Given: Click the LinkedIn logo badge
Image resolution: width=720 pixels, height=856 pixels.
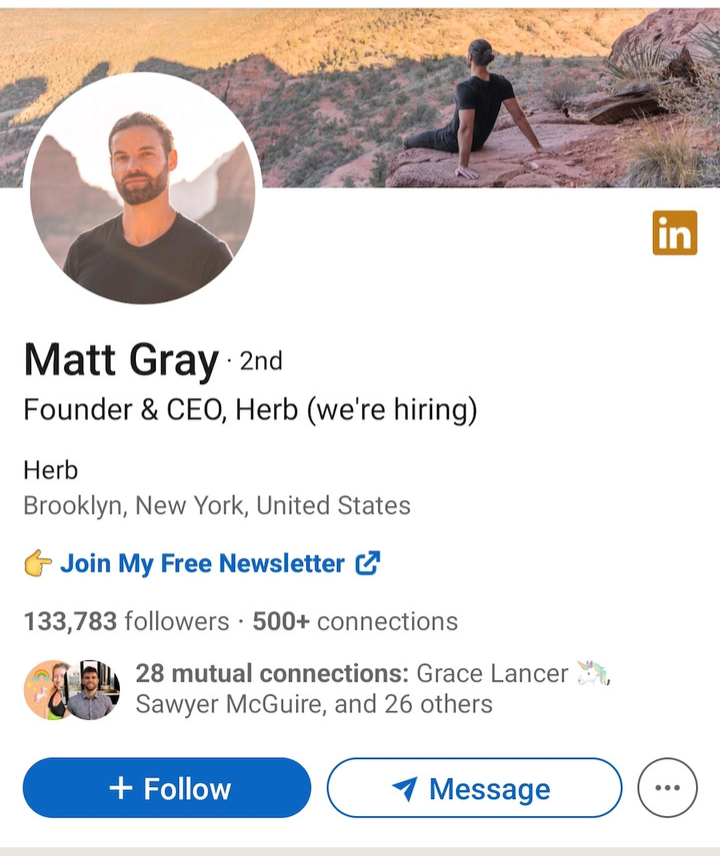Looking at the screenshot, I should [x=674, y=233].
